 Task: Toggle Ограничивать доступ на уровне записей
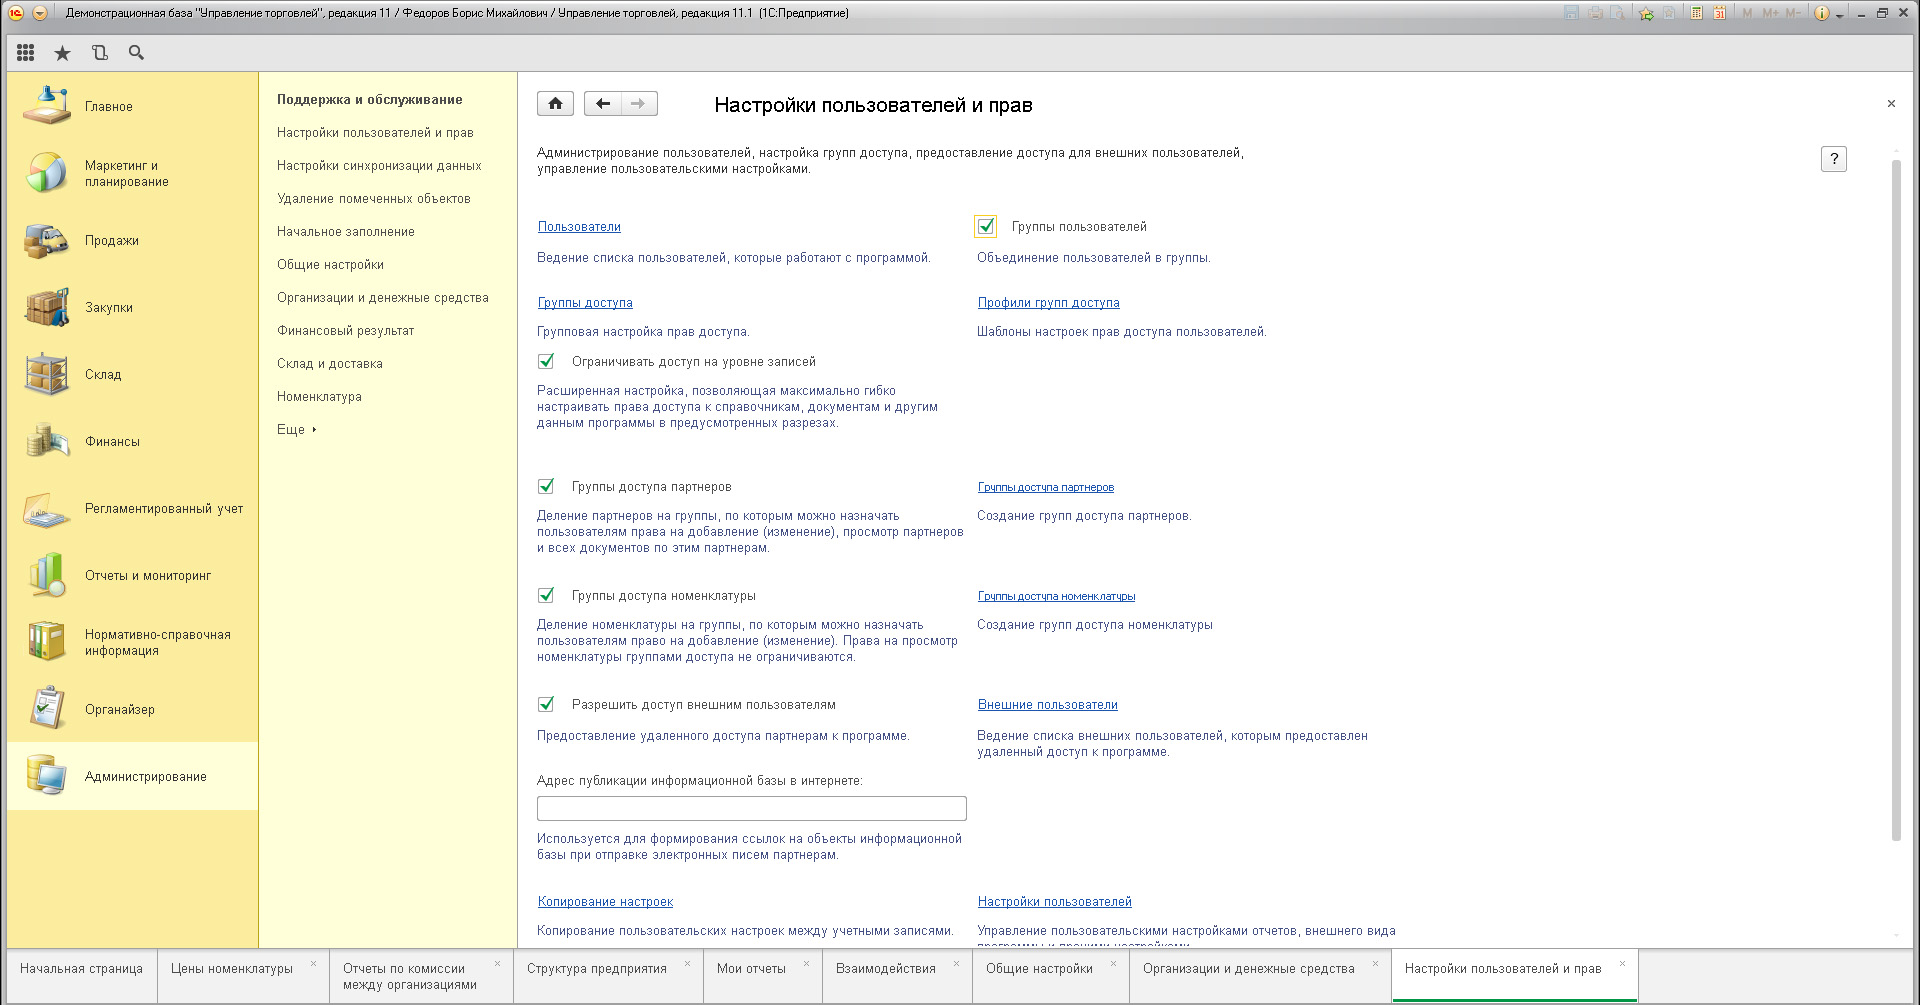pos(546,361)
